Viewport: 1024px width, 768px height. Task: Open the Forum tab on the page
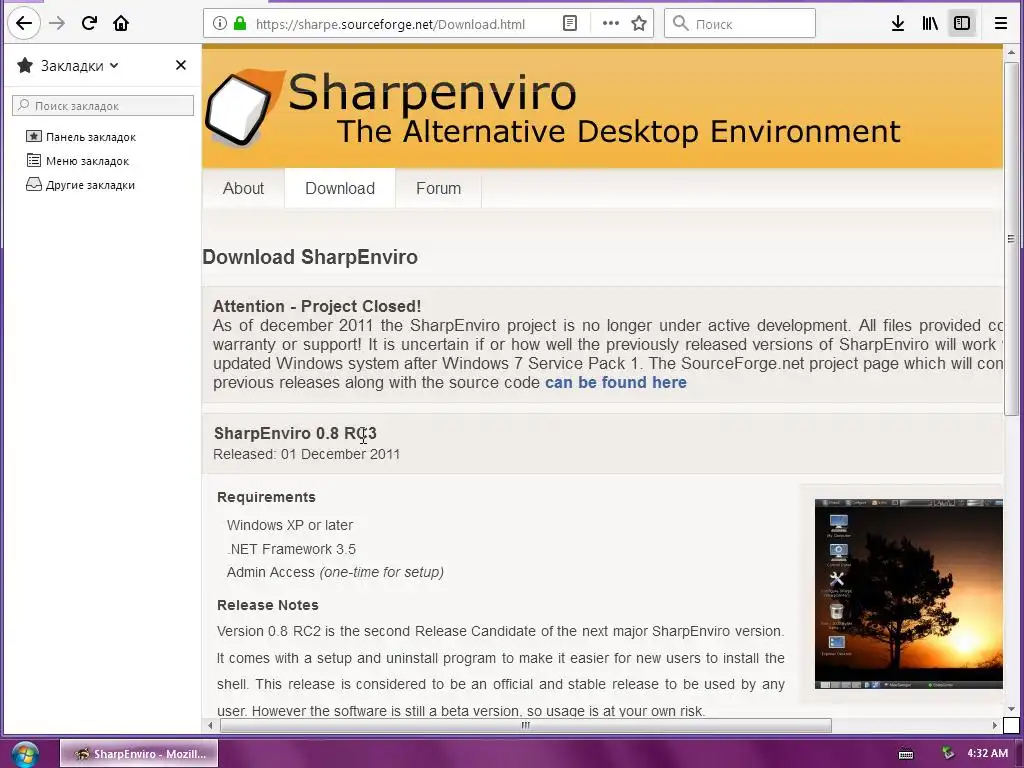(x=438, y=188)
